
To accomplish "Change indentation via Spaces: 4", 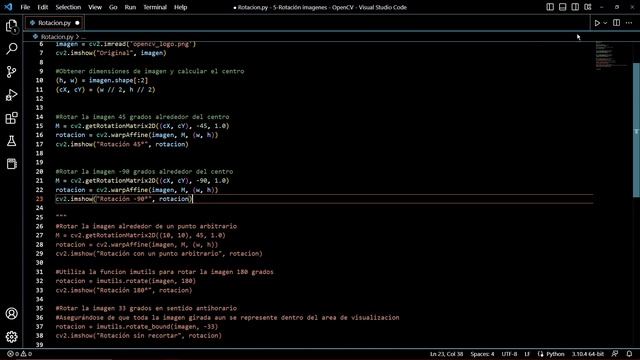I will point(482,354).
